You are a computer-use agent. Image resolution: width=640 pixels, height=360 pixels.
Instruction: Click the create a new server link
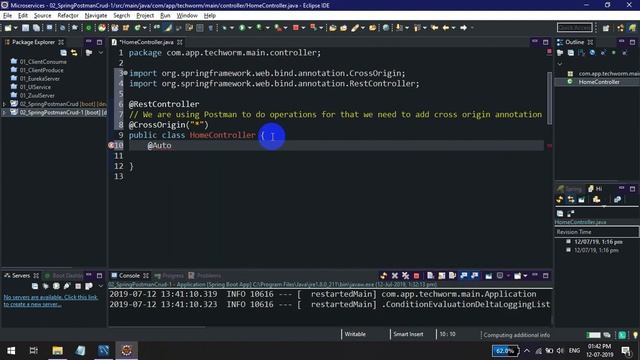(x=51, y=300)
